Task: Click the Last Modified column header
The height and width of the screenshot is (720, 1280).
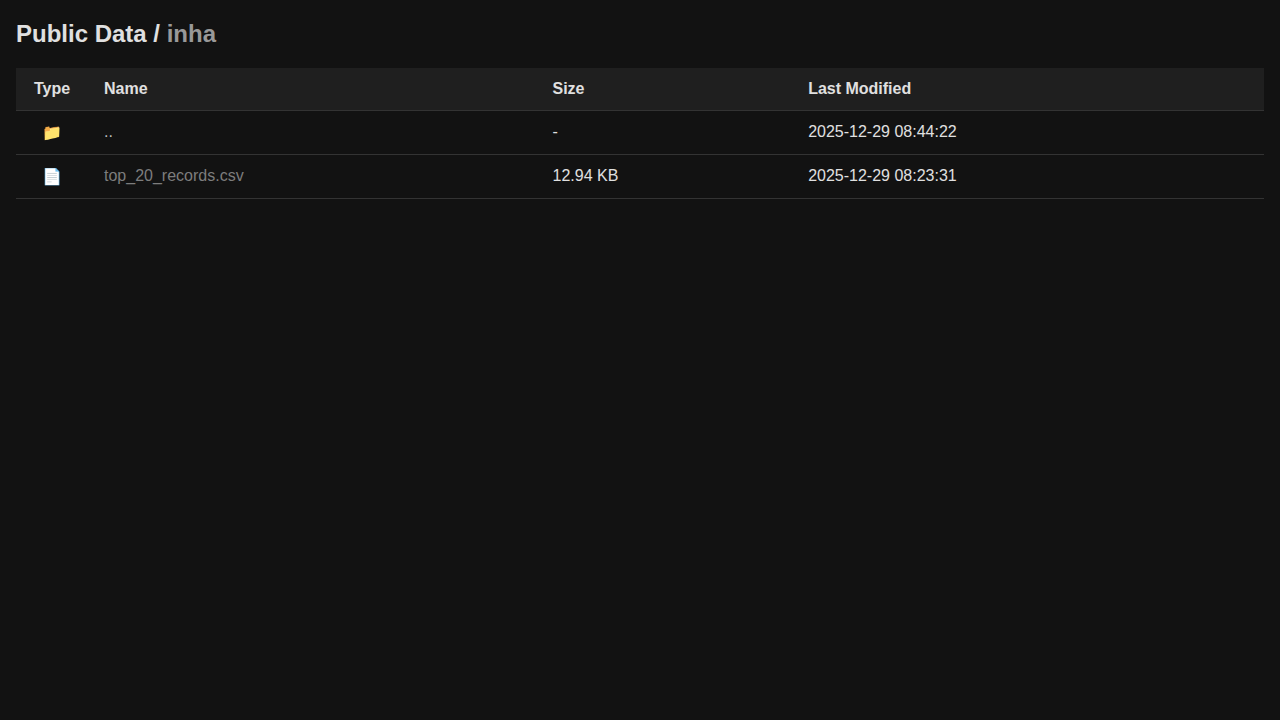Action: (x=859, y=89)
